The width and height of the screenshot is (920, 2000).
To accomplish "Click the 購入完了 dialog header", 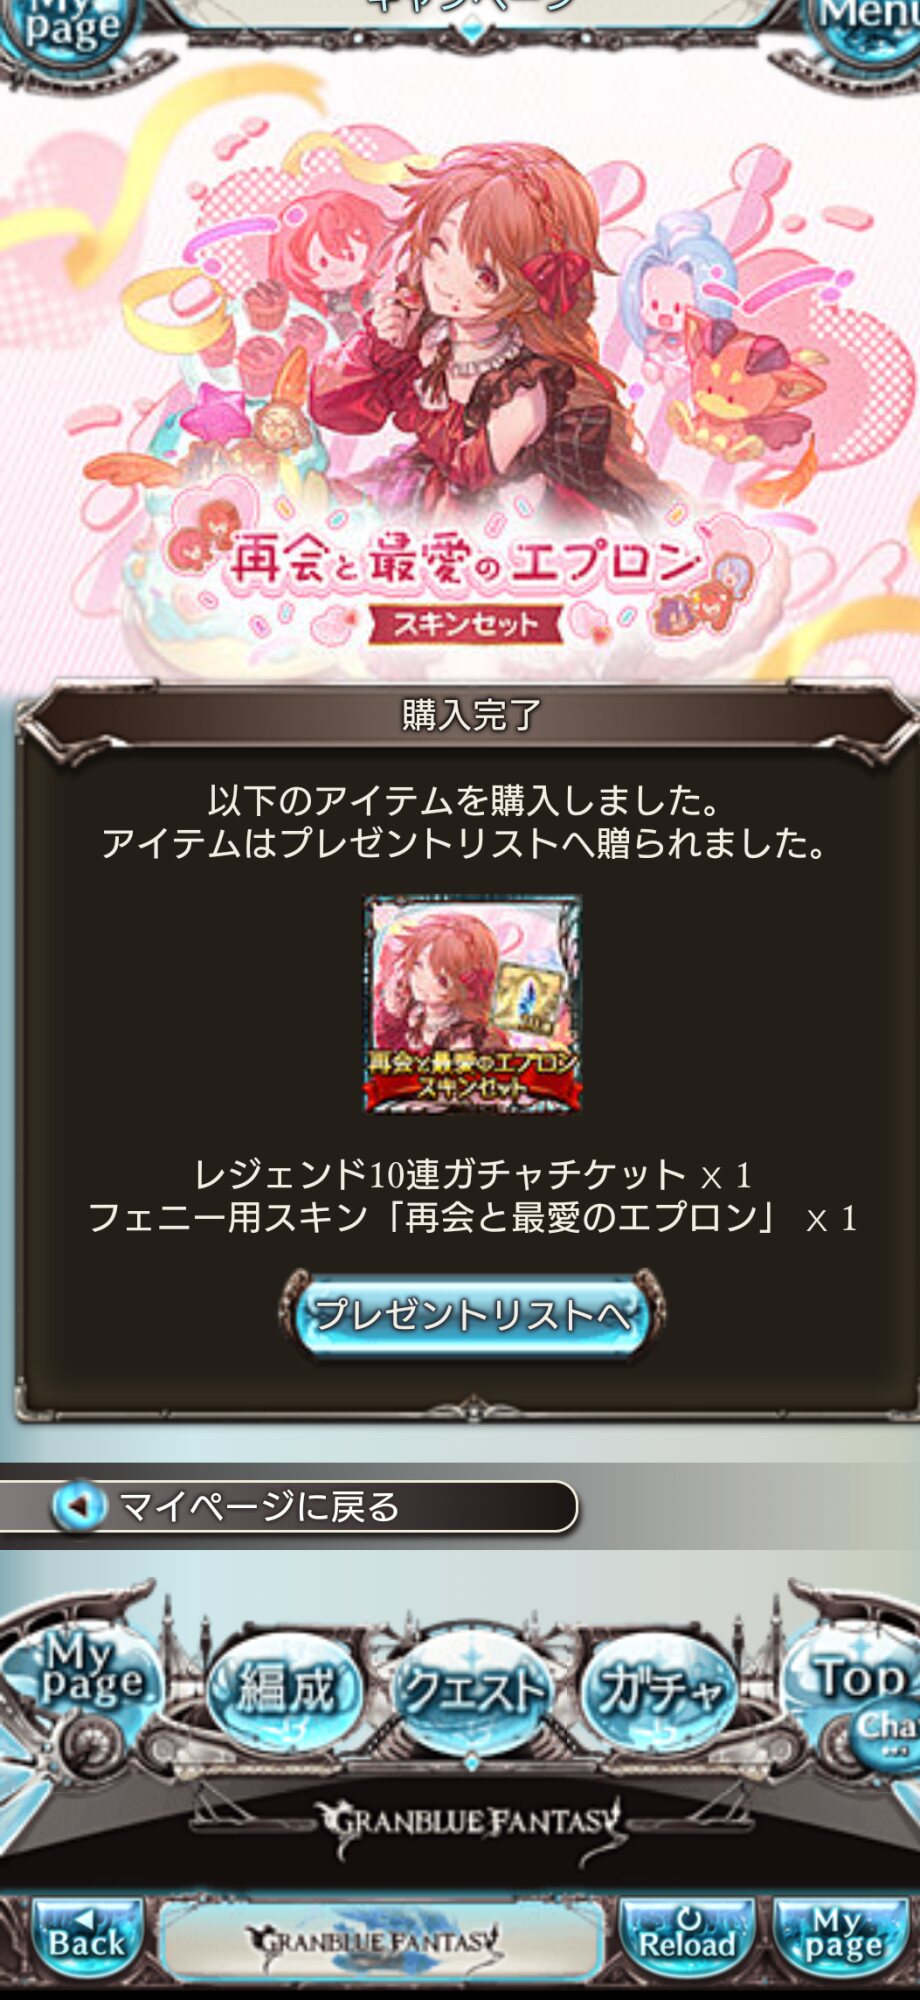I will (x=470, y=715).
